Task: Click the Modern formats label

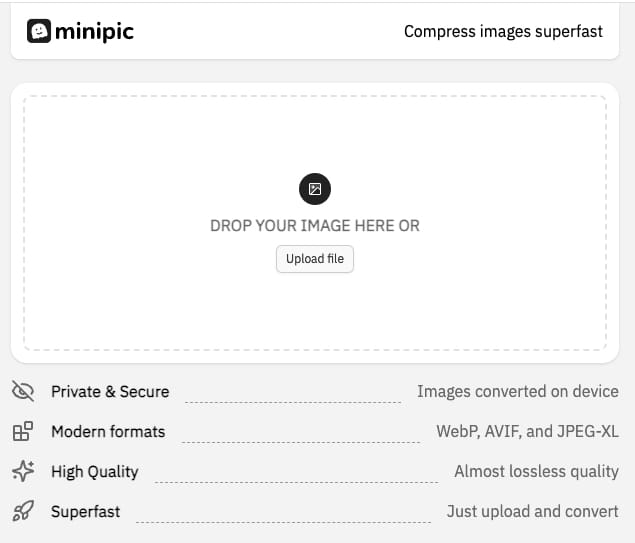Action: (x=108, y=432)
